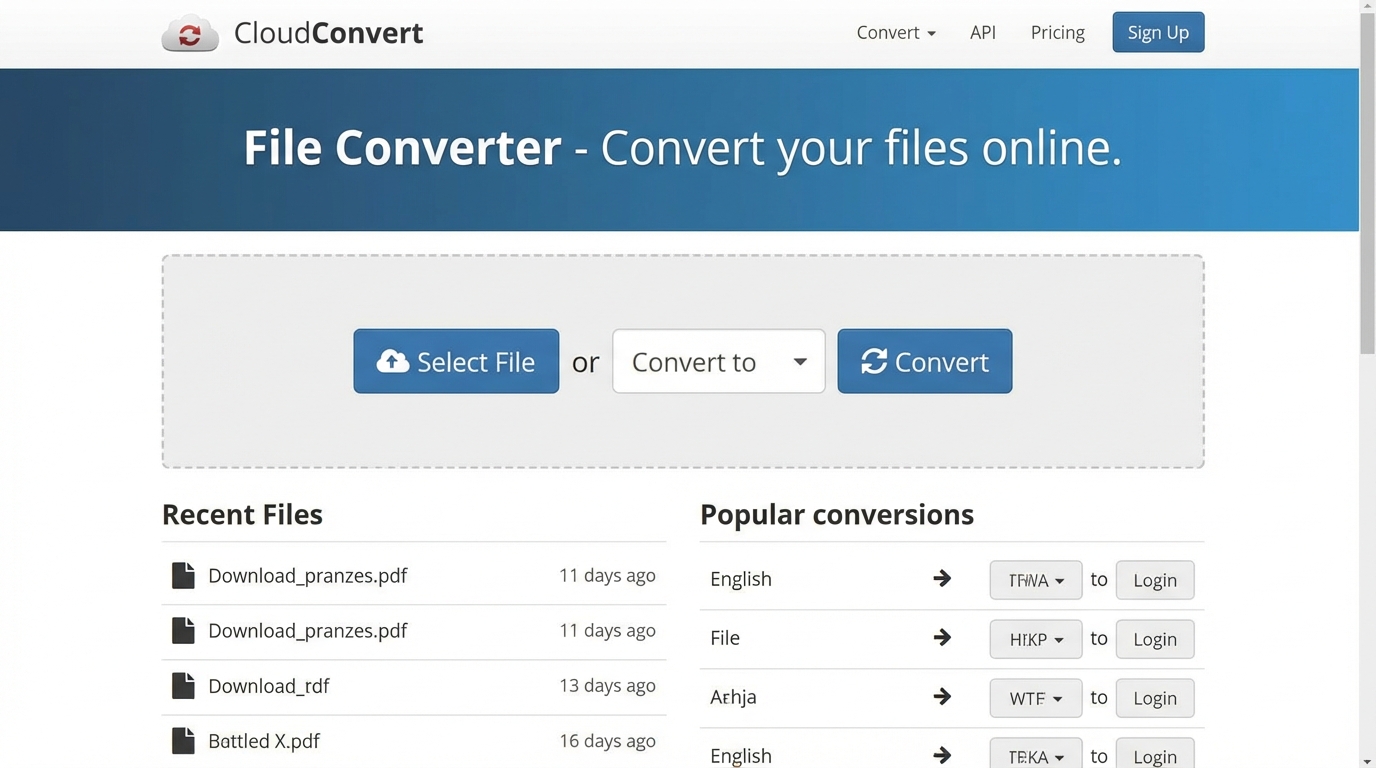Open the Convert to dropdown
1376x768 pixels.
(x=718, y=361)
